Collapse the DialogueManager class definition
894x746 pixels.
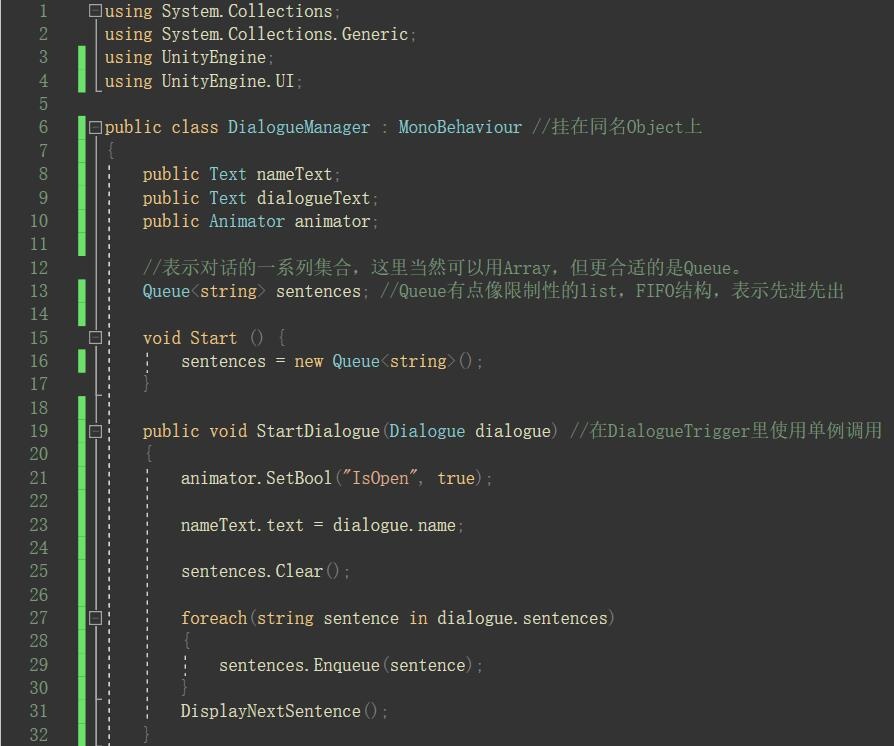(x=96, y=127)
